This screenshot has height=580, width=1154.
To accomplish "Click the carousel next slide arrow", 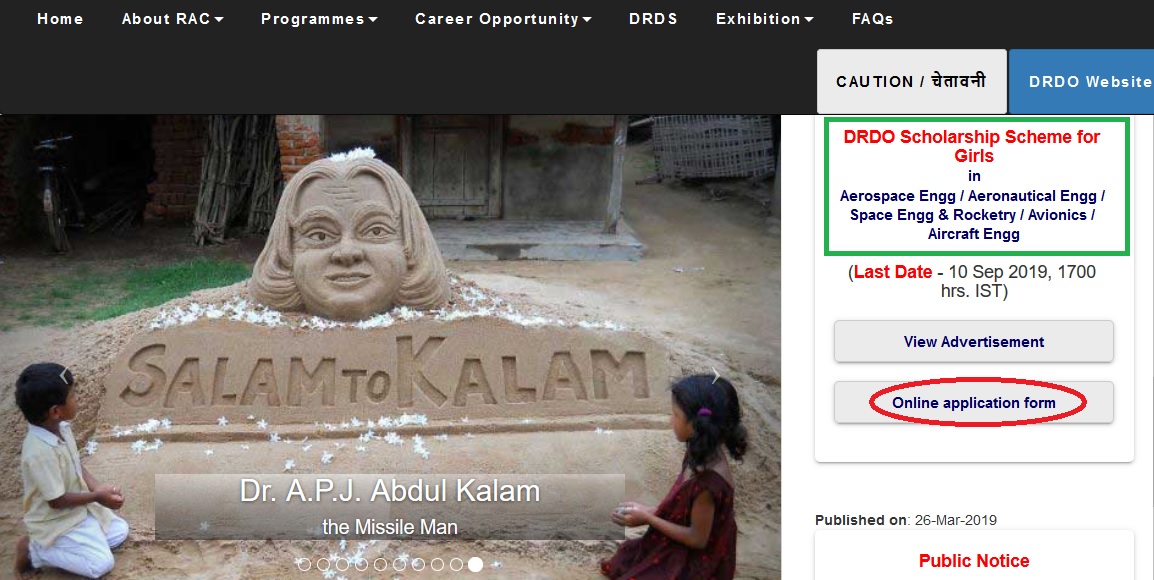I will tap(715, 376).
